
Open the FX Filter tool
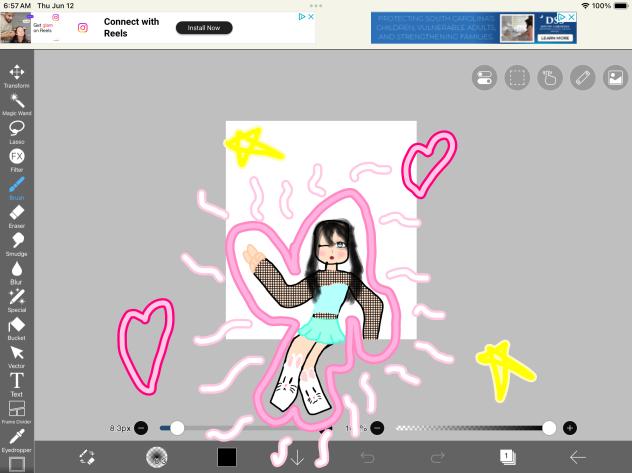click(17, 160)
